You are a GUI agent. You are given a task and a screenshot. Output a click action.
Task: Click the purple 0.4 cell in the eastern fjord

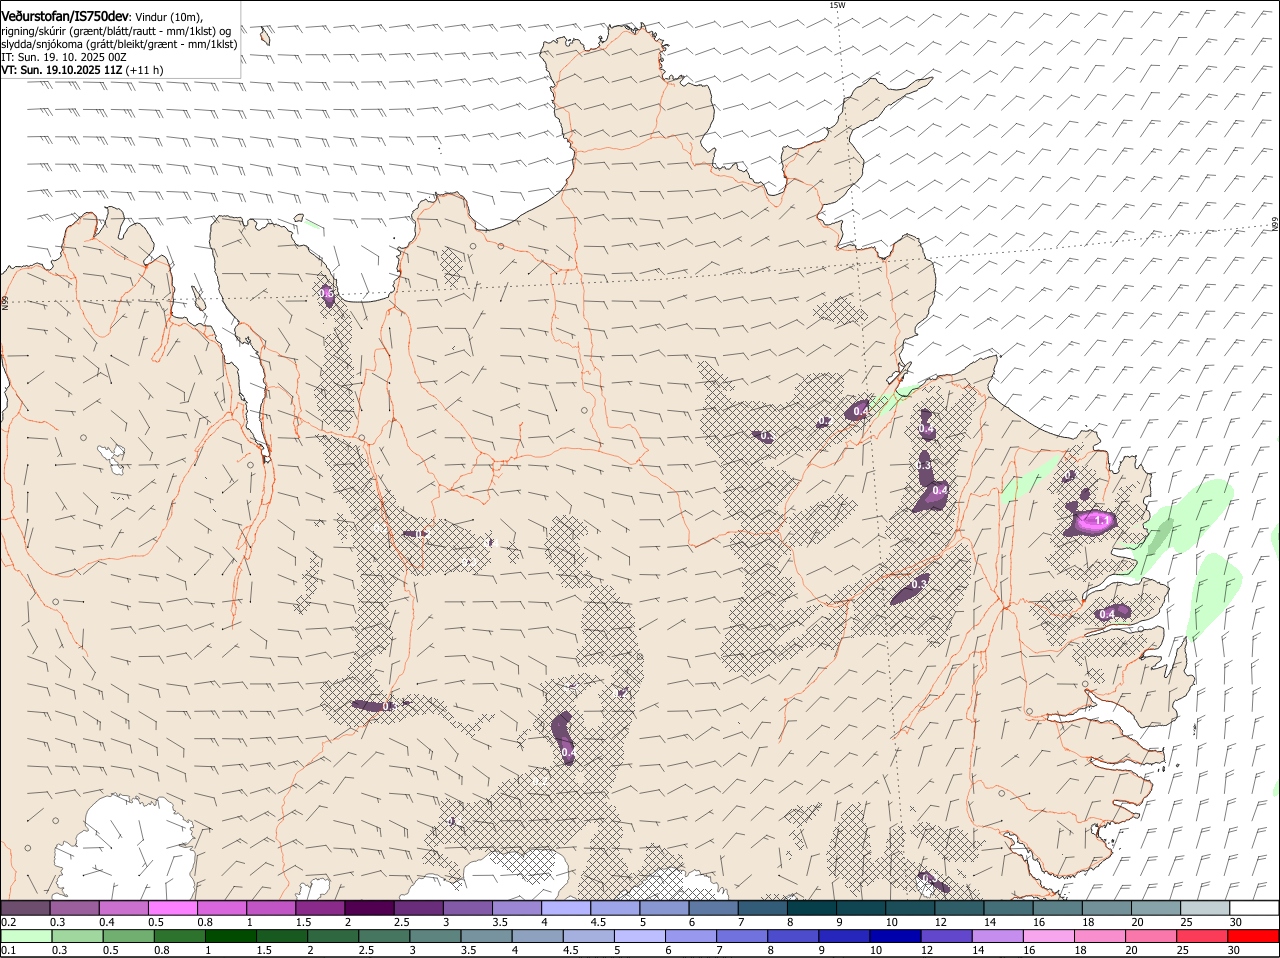(x=1113, y=612)
